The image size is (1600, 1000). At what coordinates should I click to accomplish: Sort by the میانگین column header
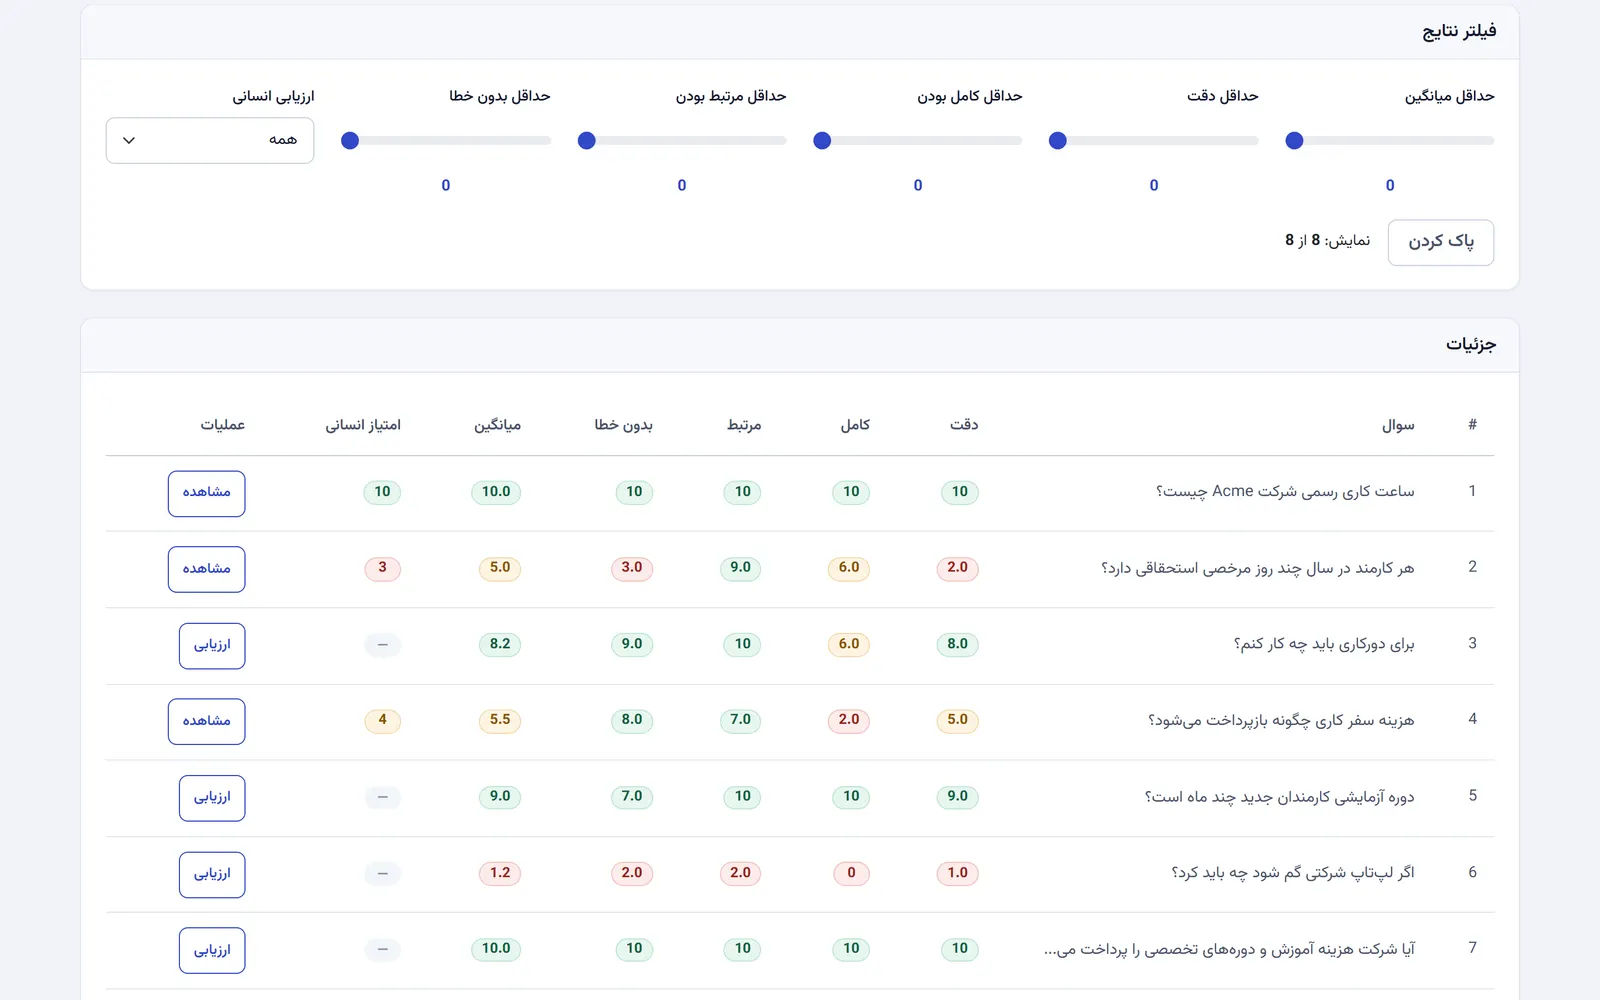pos(497,425)
